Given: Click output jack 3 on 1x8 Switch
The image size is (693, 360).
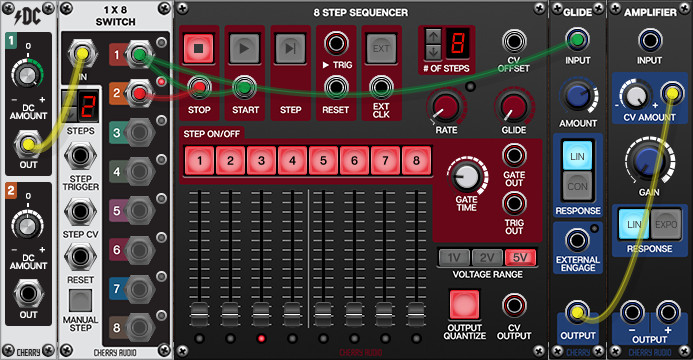Looking at the screenshot, I should [x=139, y=132].
